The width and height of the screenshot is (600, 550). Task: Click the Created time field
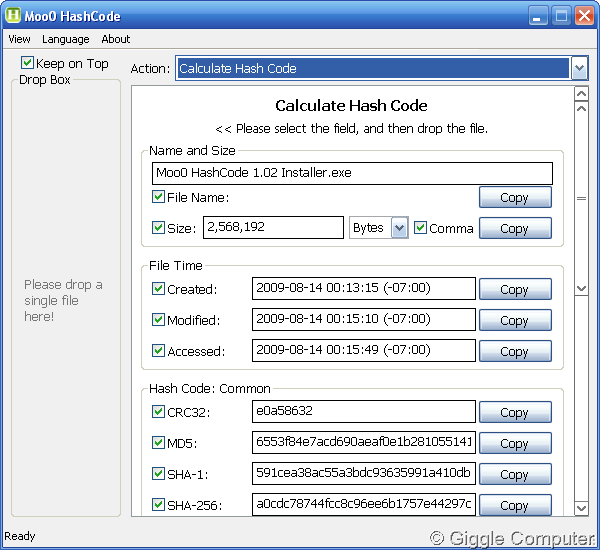pos(364,289)
